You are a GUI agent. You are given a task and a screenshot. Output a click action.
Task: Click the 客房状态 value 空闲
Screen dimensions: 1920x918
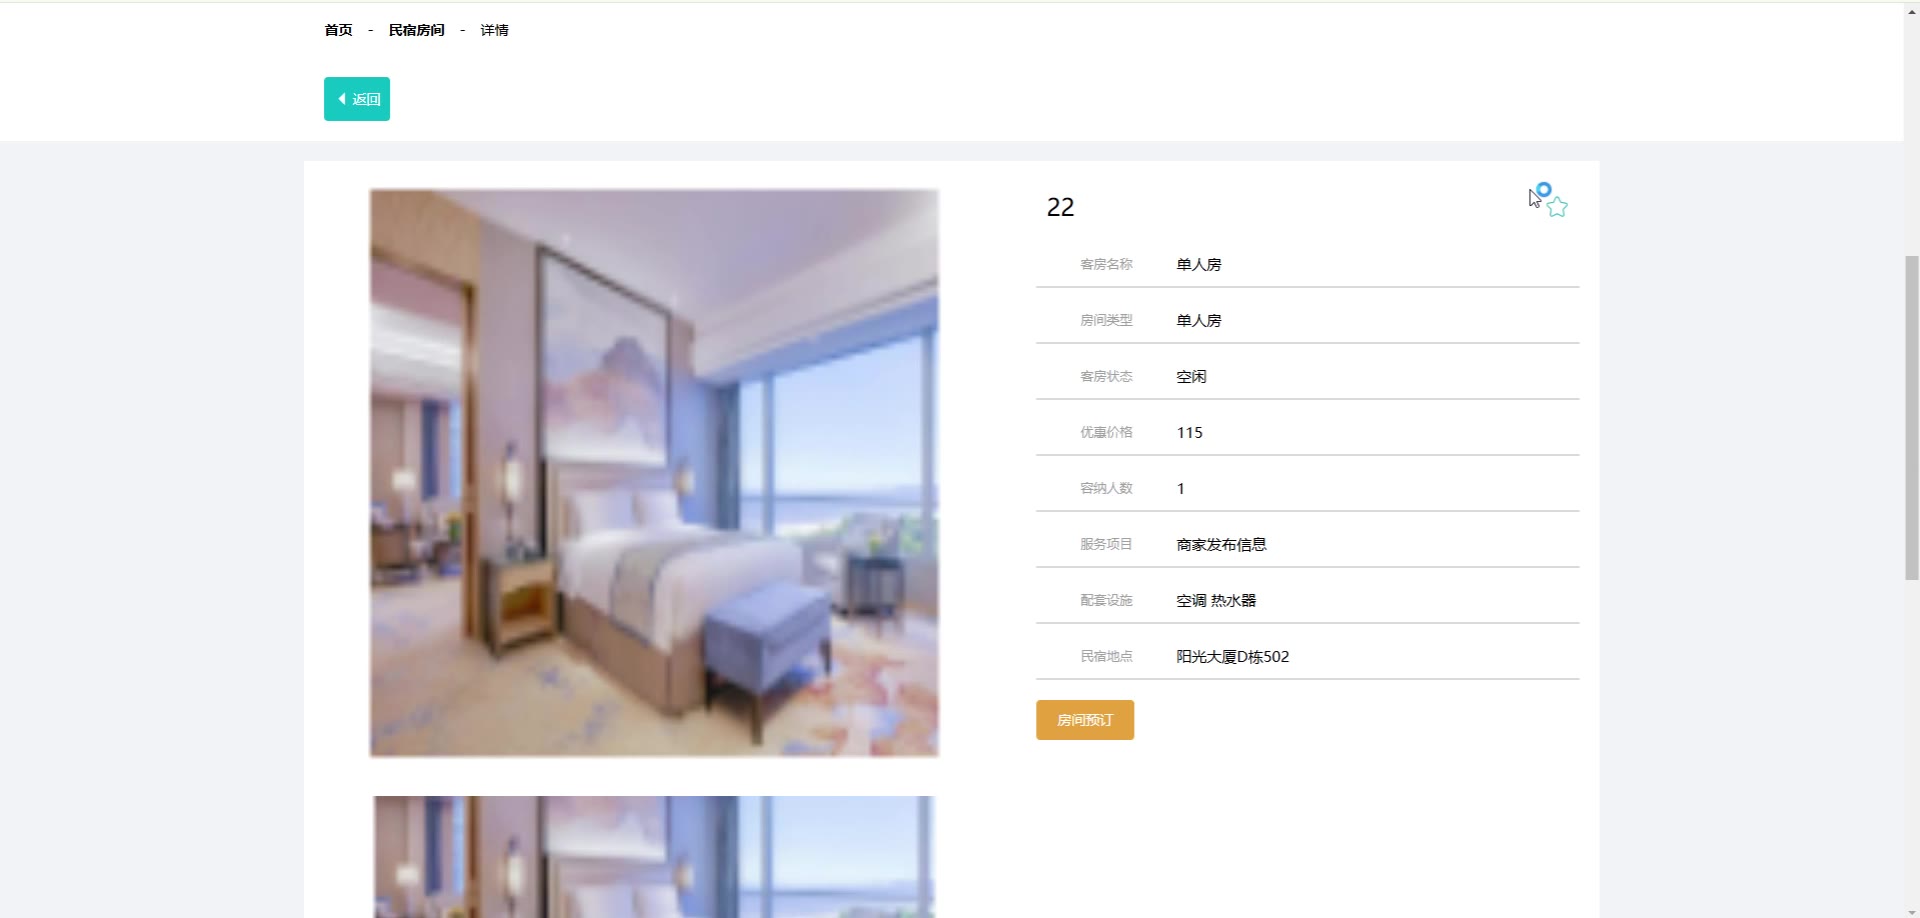point(1191,376)
